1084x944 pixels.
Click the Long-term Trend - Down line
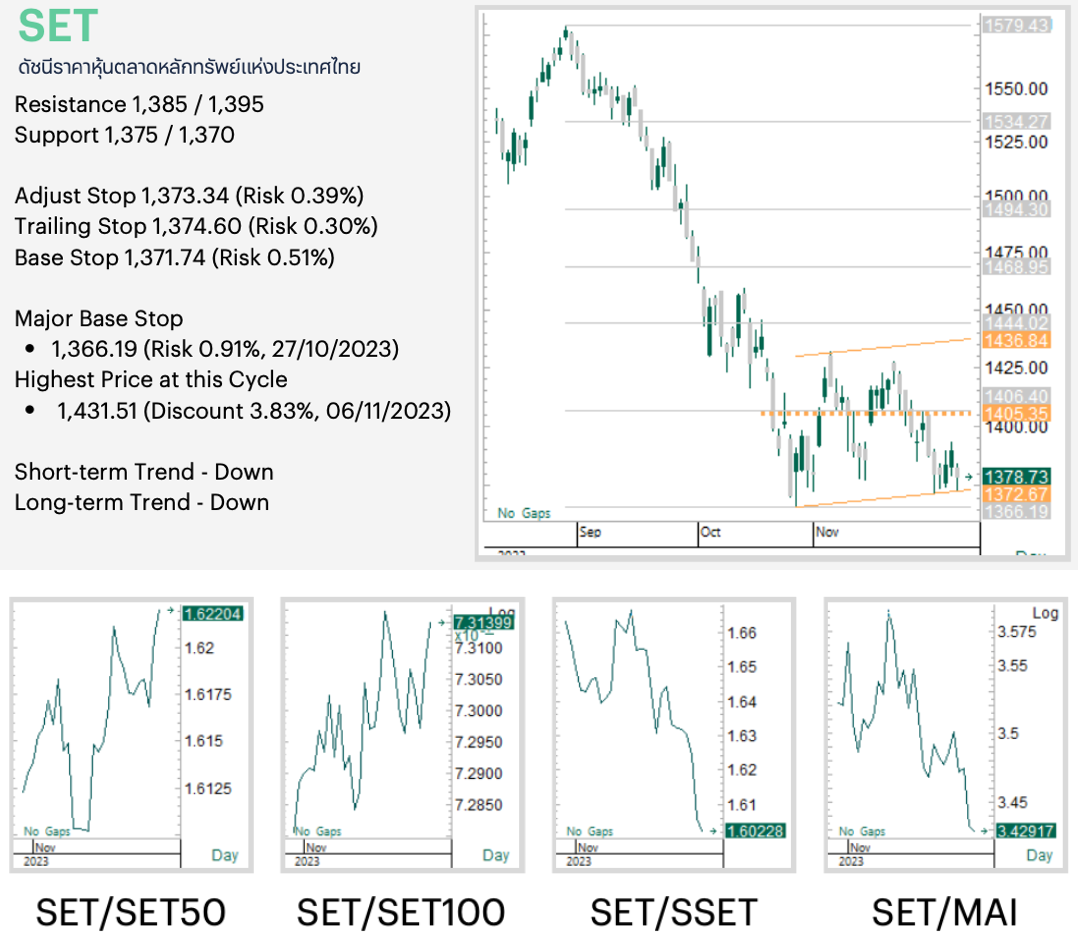pyautogui.click(x=142, y=502)
